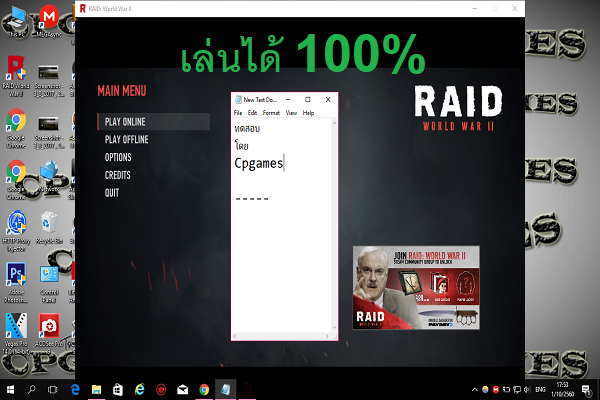600x400 pixels.
Task: Open the Windows Start menu
Action: 10,390
